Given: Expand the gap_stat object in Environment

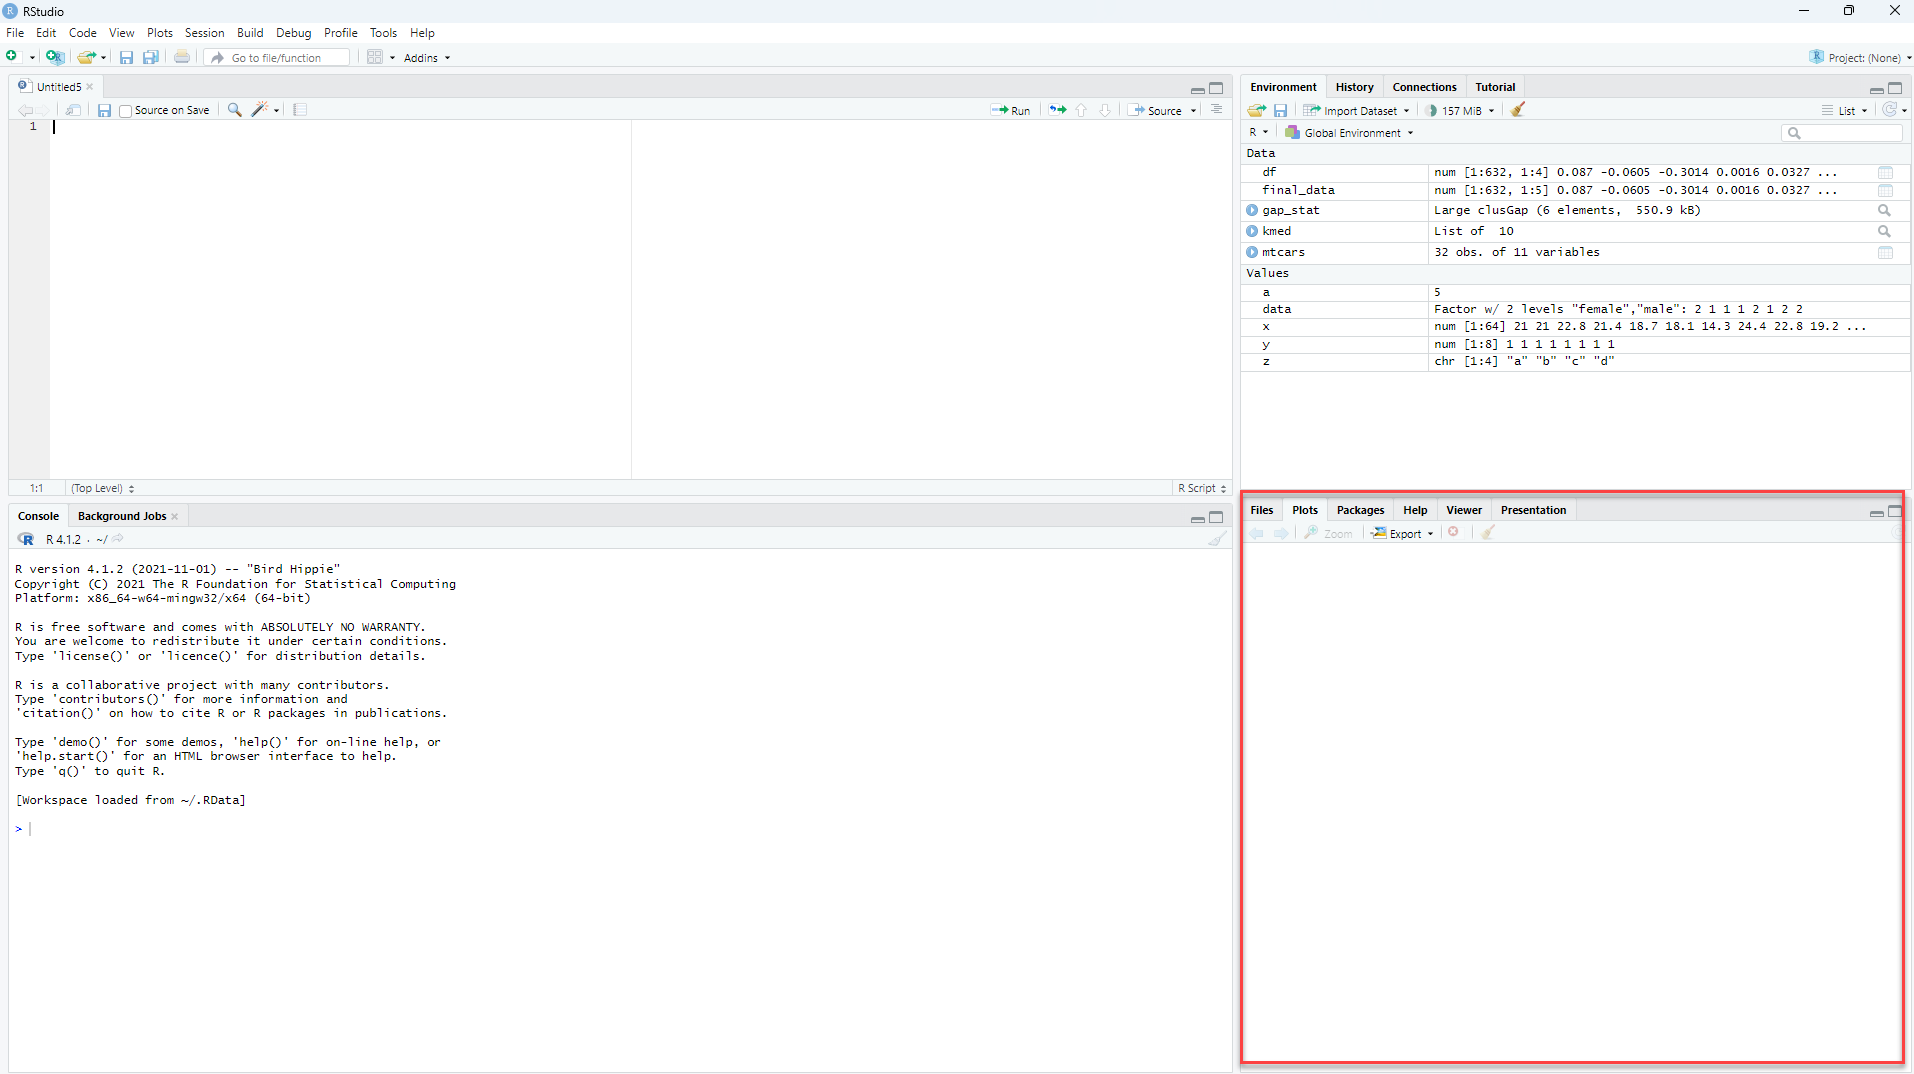Looking at the screenshot, I should [x=1252, y=210].
